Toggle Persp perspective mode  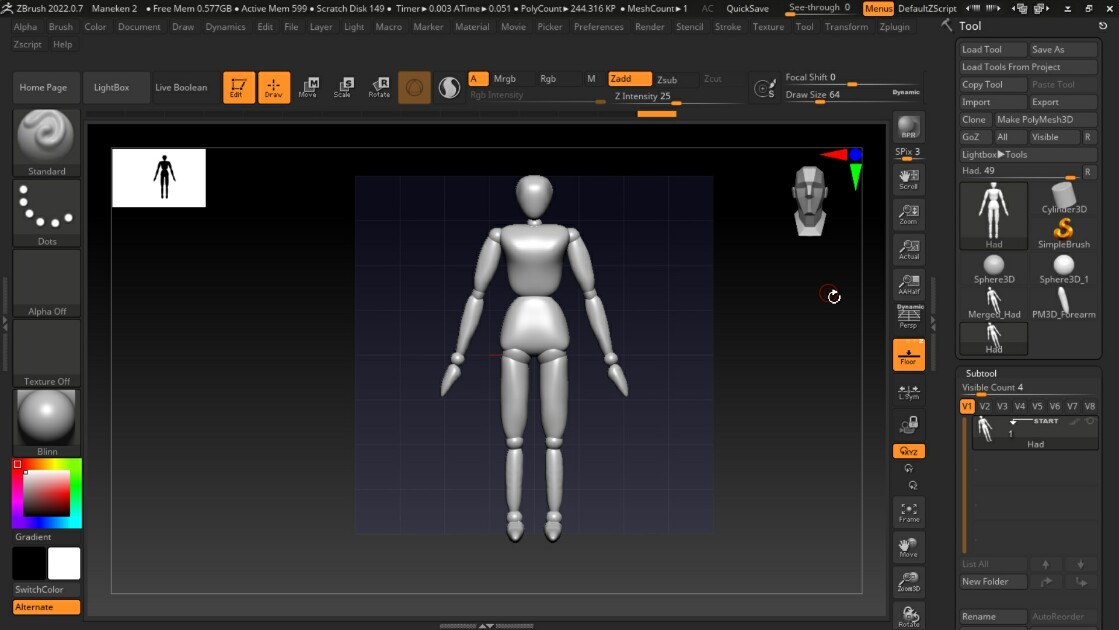908,317
